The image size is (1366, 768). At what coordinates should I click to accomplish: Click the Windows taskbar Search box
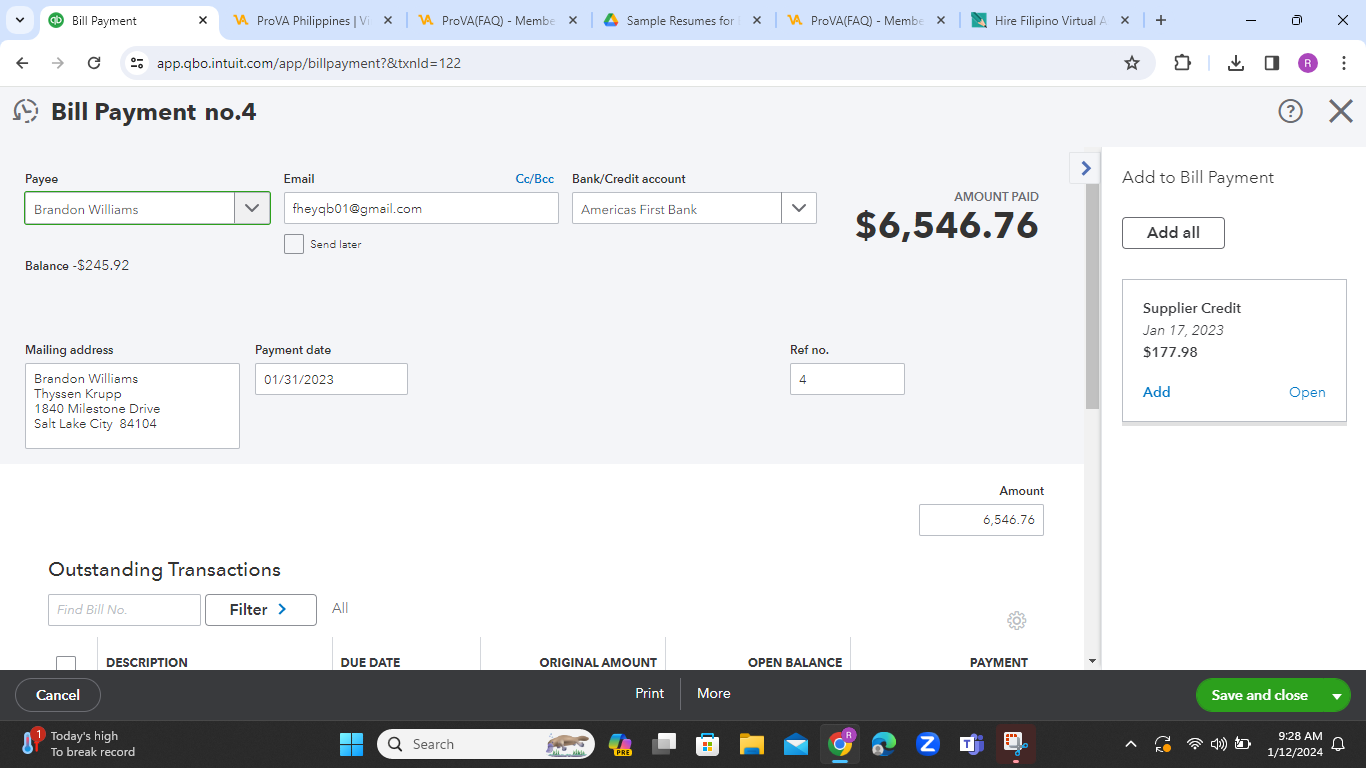[486, 744]
